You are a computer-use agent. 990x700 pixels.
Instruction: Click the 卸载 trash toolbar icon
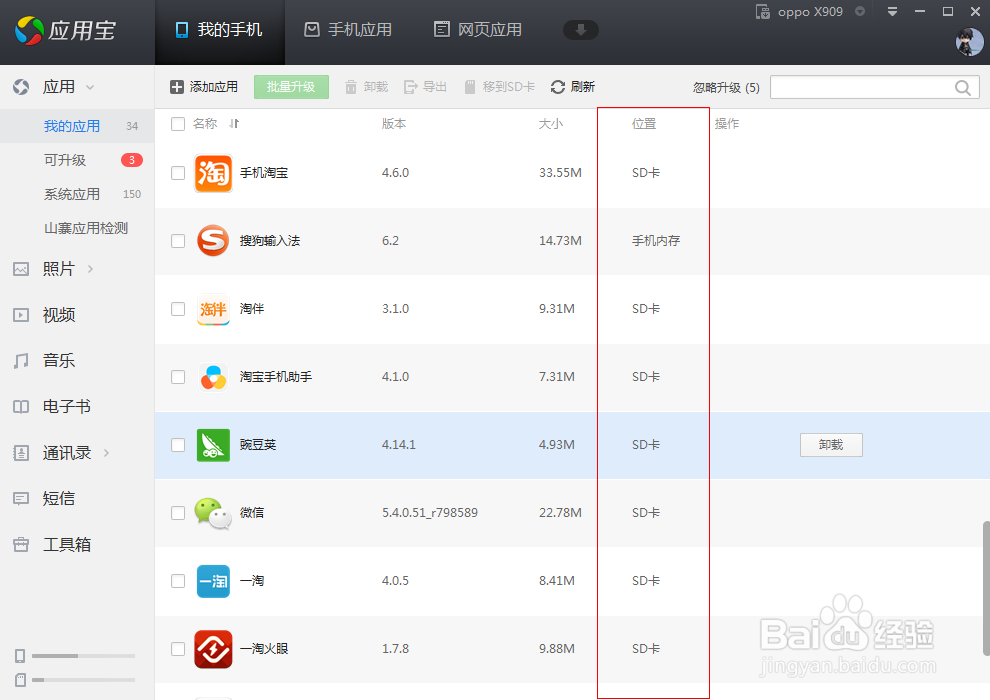tap(351, 87)
